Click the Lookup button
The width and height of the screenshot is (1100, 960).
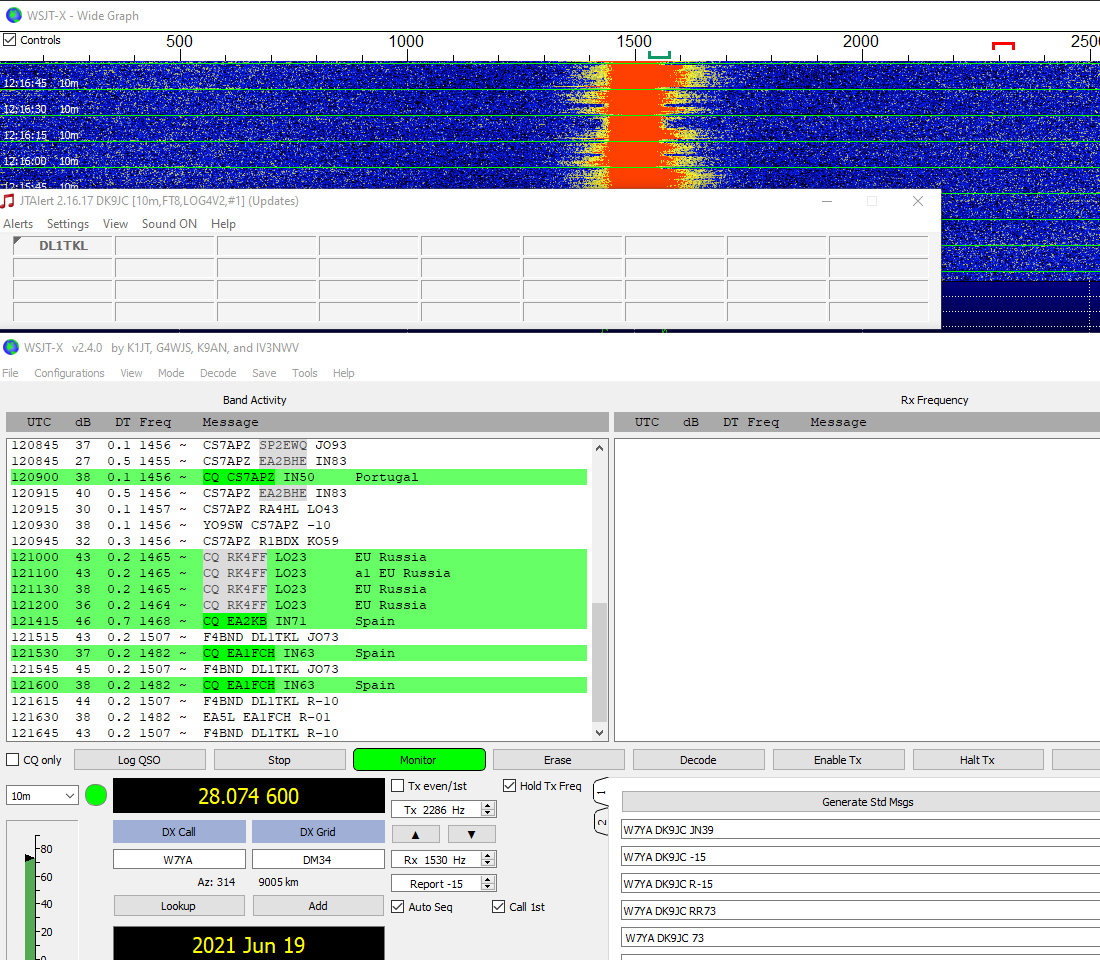point(179,906)
